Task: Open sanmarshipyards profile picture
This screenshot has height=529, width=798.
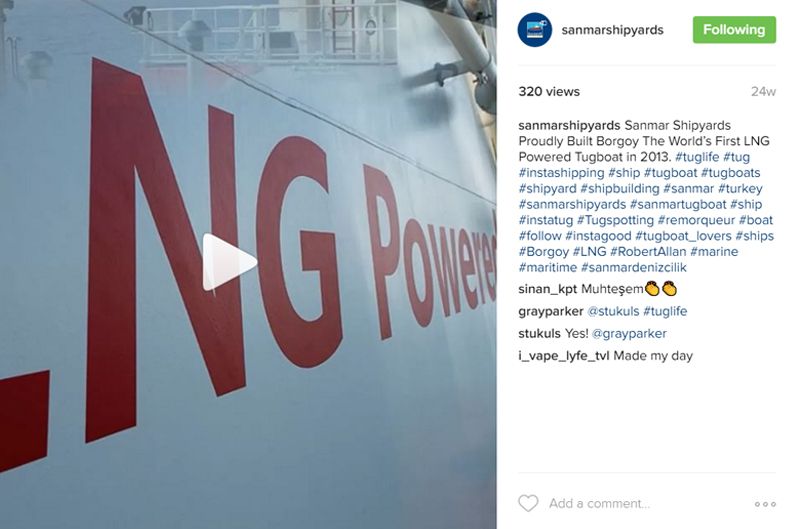Action: click(x=535, y=30)
